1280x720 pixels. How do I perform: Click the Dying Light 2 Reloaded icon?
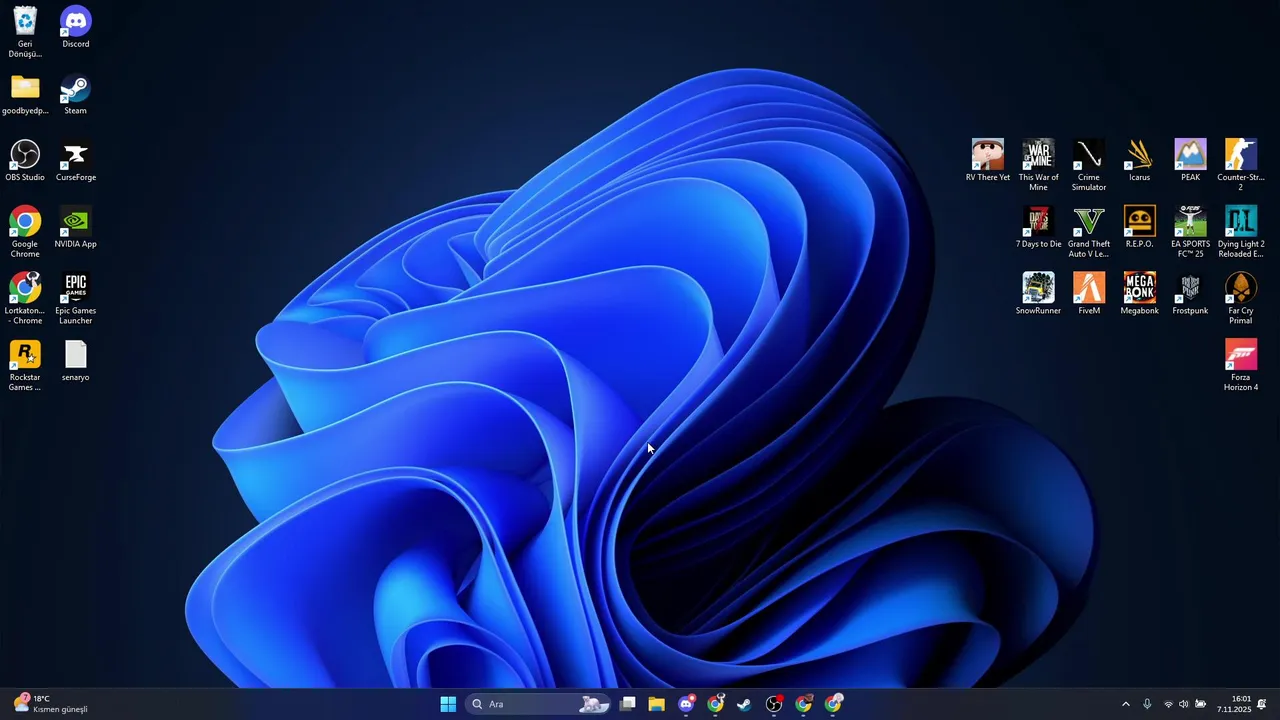click(1241, 232)
